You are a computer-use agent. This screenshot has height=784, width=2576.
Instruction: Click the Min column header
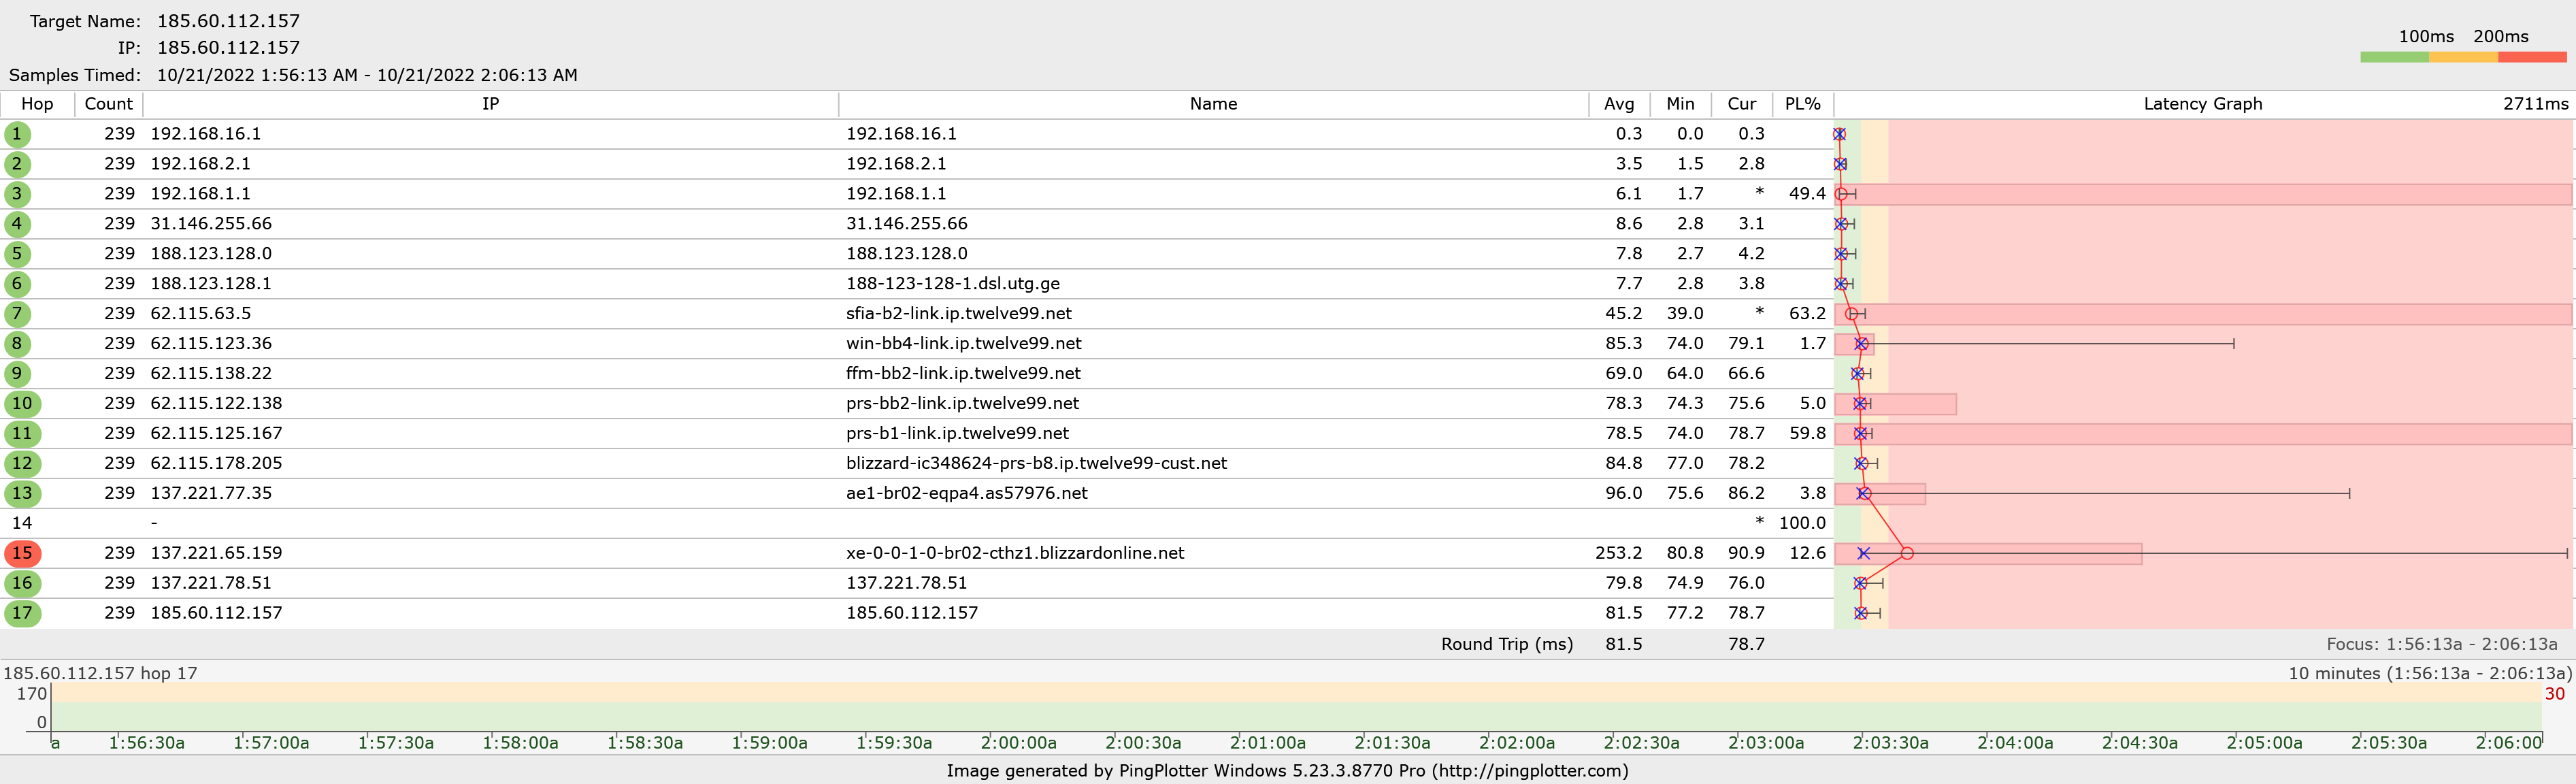(x=1680, y=104)
